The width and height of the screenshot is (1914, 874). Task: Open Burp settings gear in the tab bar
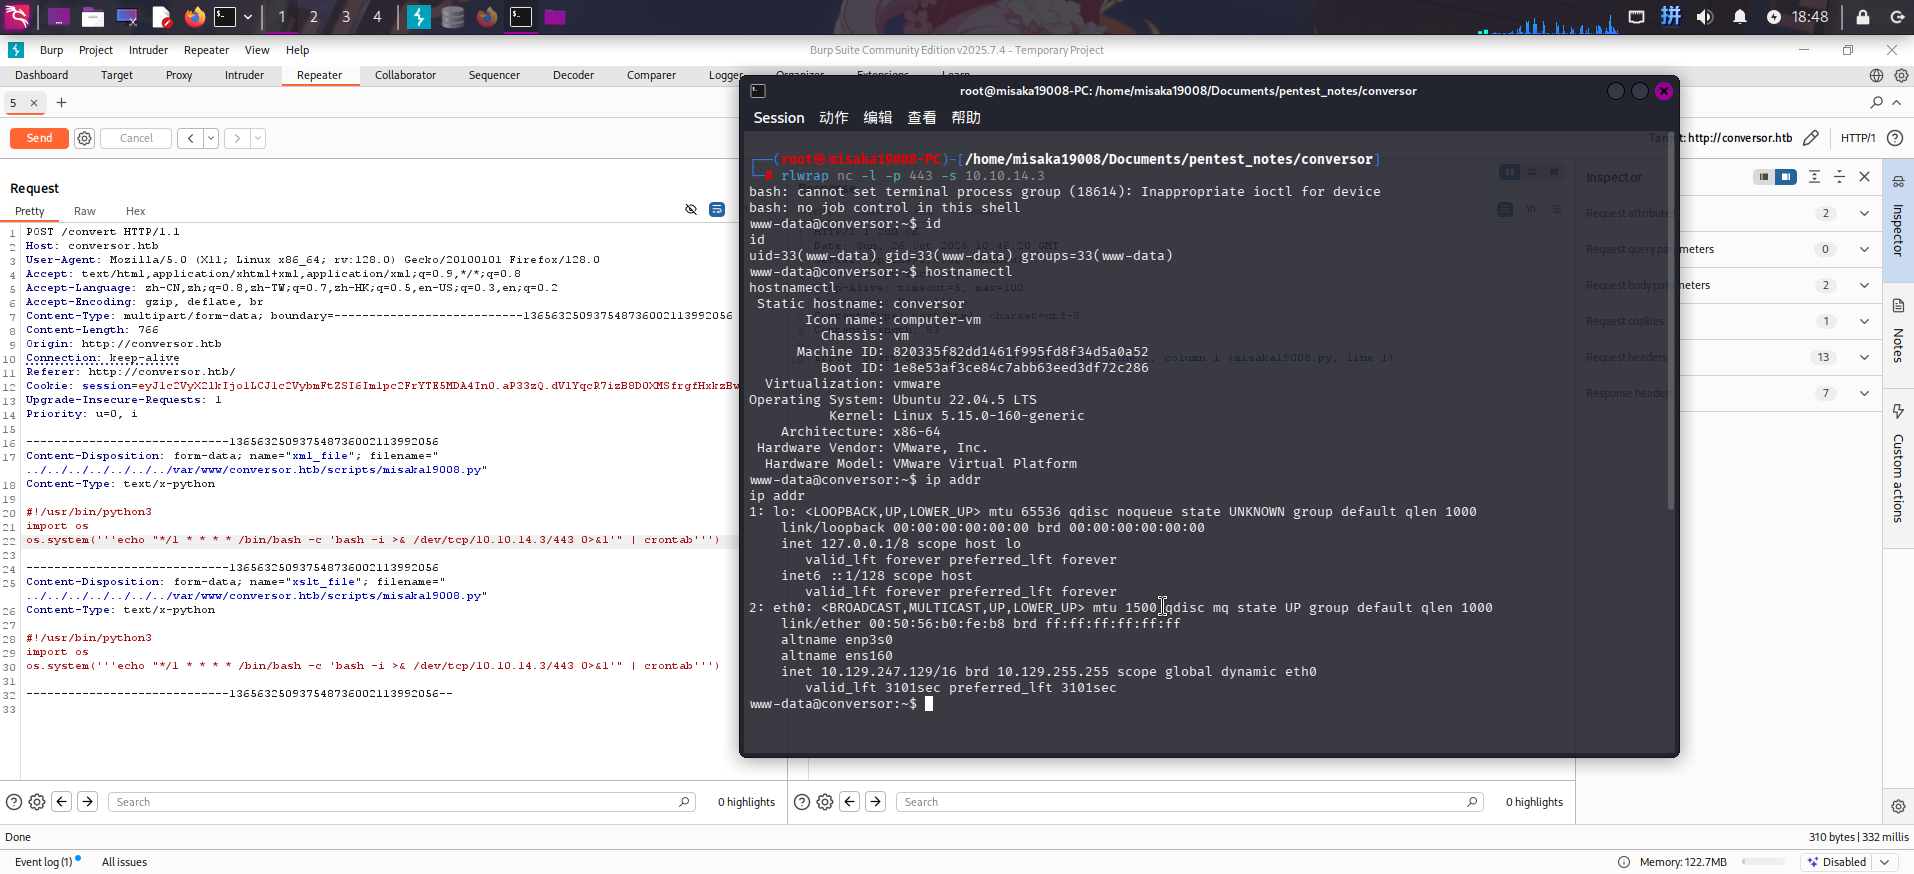tap(1901, 75)
